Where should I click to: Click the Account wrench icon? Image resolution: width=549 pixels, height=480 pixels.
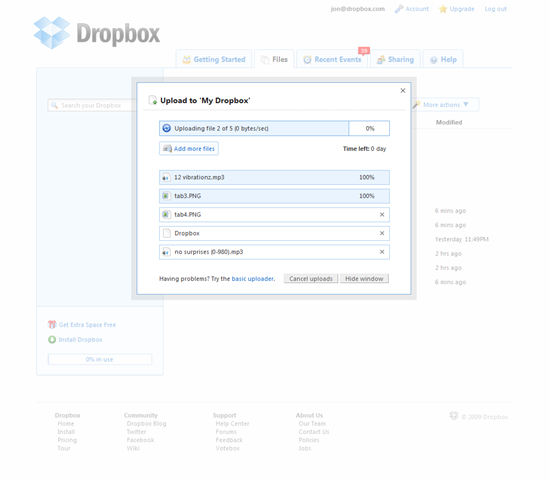399,9
